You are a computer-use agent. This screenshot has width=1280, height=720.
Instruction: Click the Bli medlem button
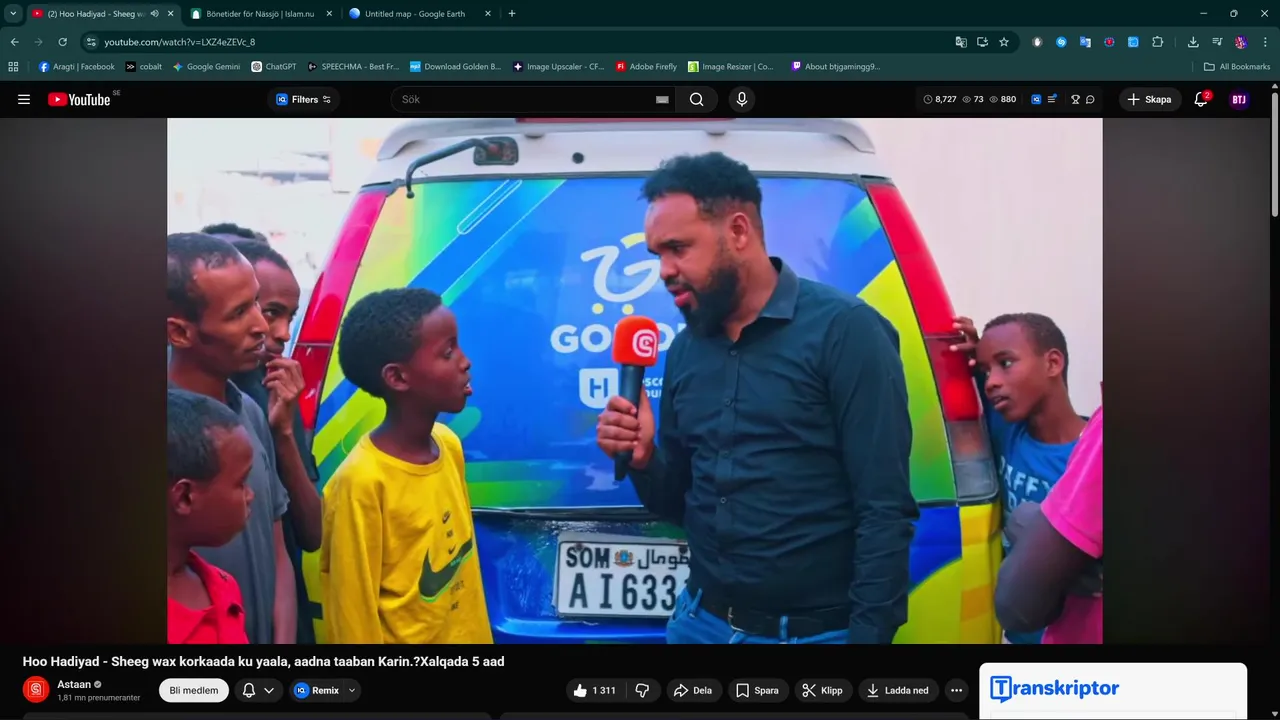point(194,690)
